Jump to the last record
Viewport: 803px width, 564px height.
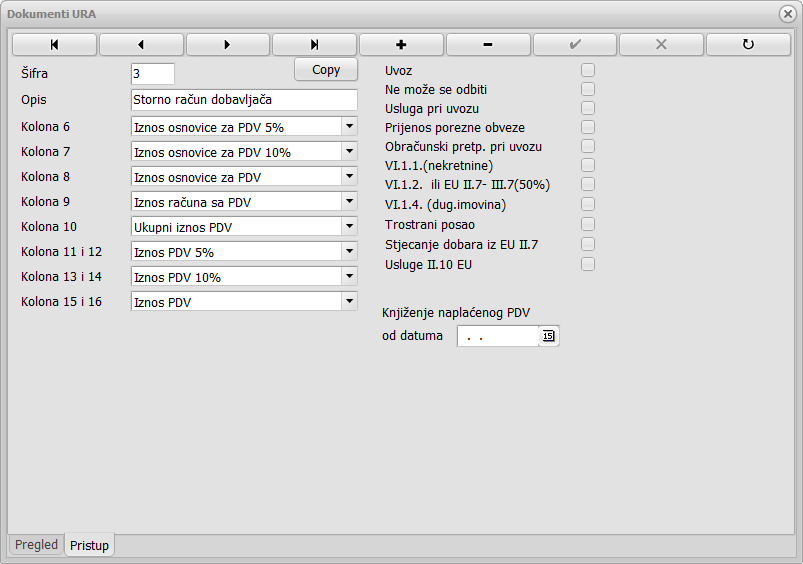tap(314, 45)
